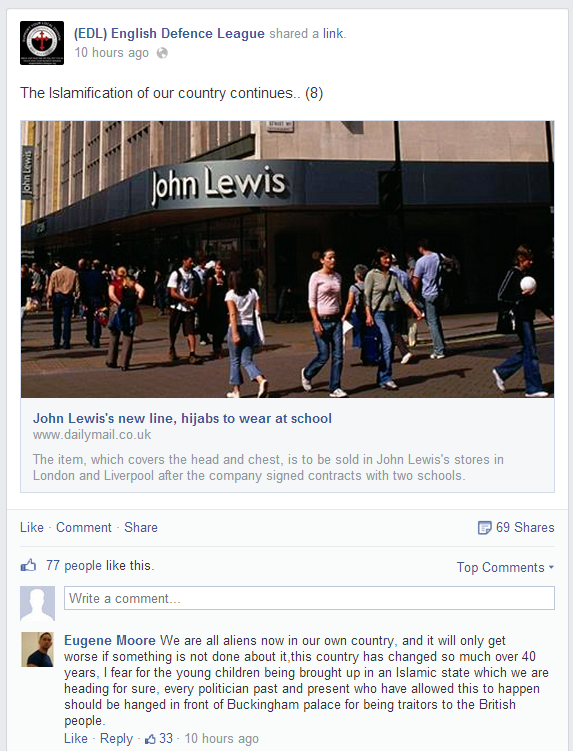Click Comment under the post

(84, 527)
